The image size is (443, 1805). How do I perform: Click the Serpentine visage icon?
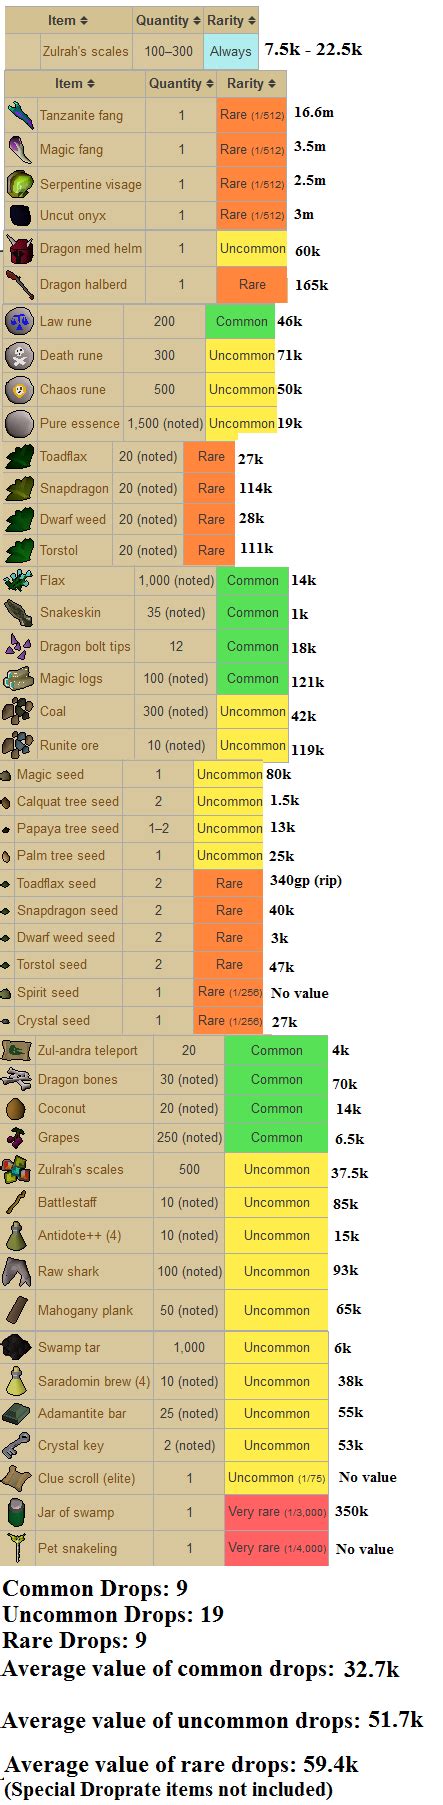[x=20, y=184]
